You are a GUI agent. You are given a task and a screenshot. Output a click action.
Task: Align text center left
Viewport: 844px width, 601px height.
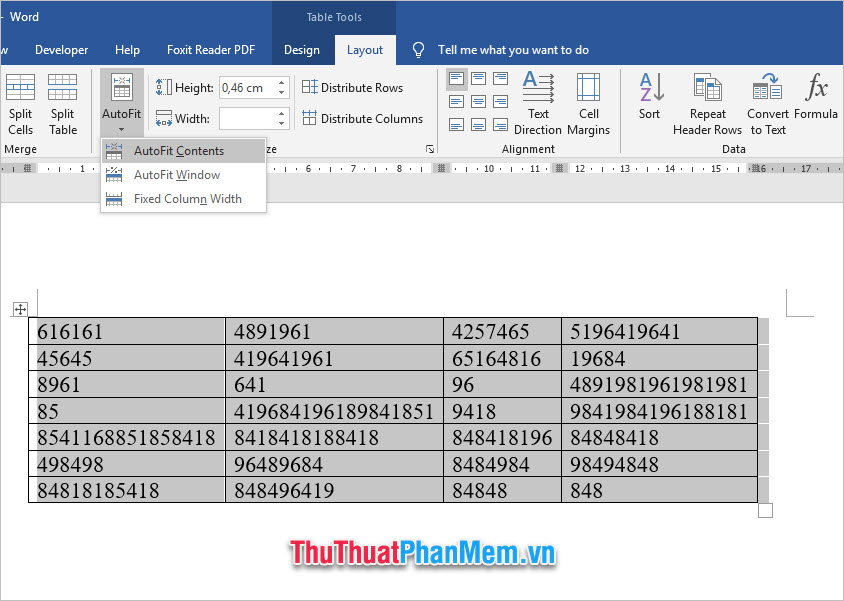456,102
